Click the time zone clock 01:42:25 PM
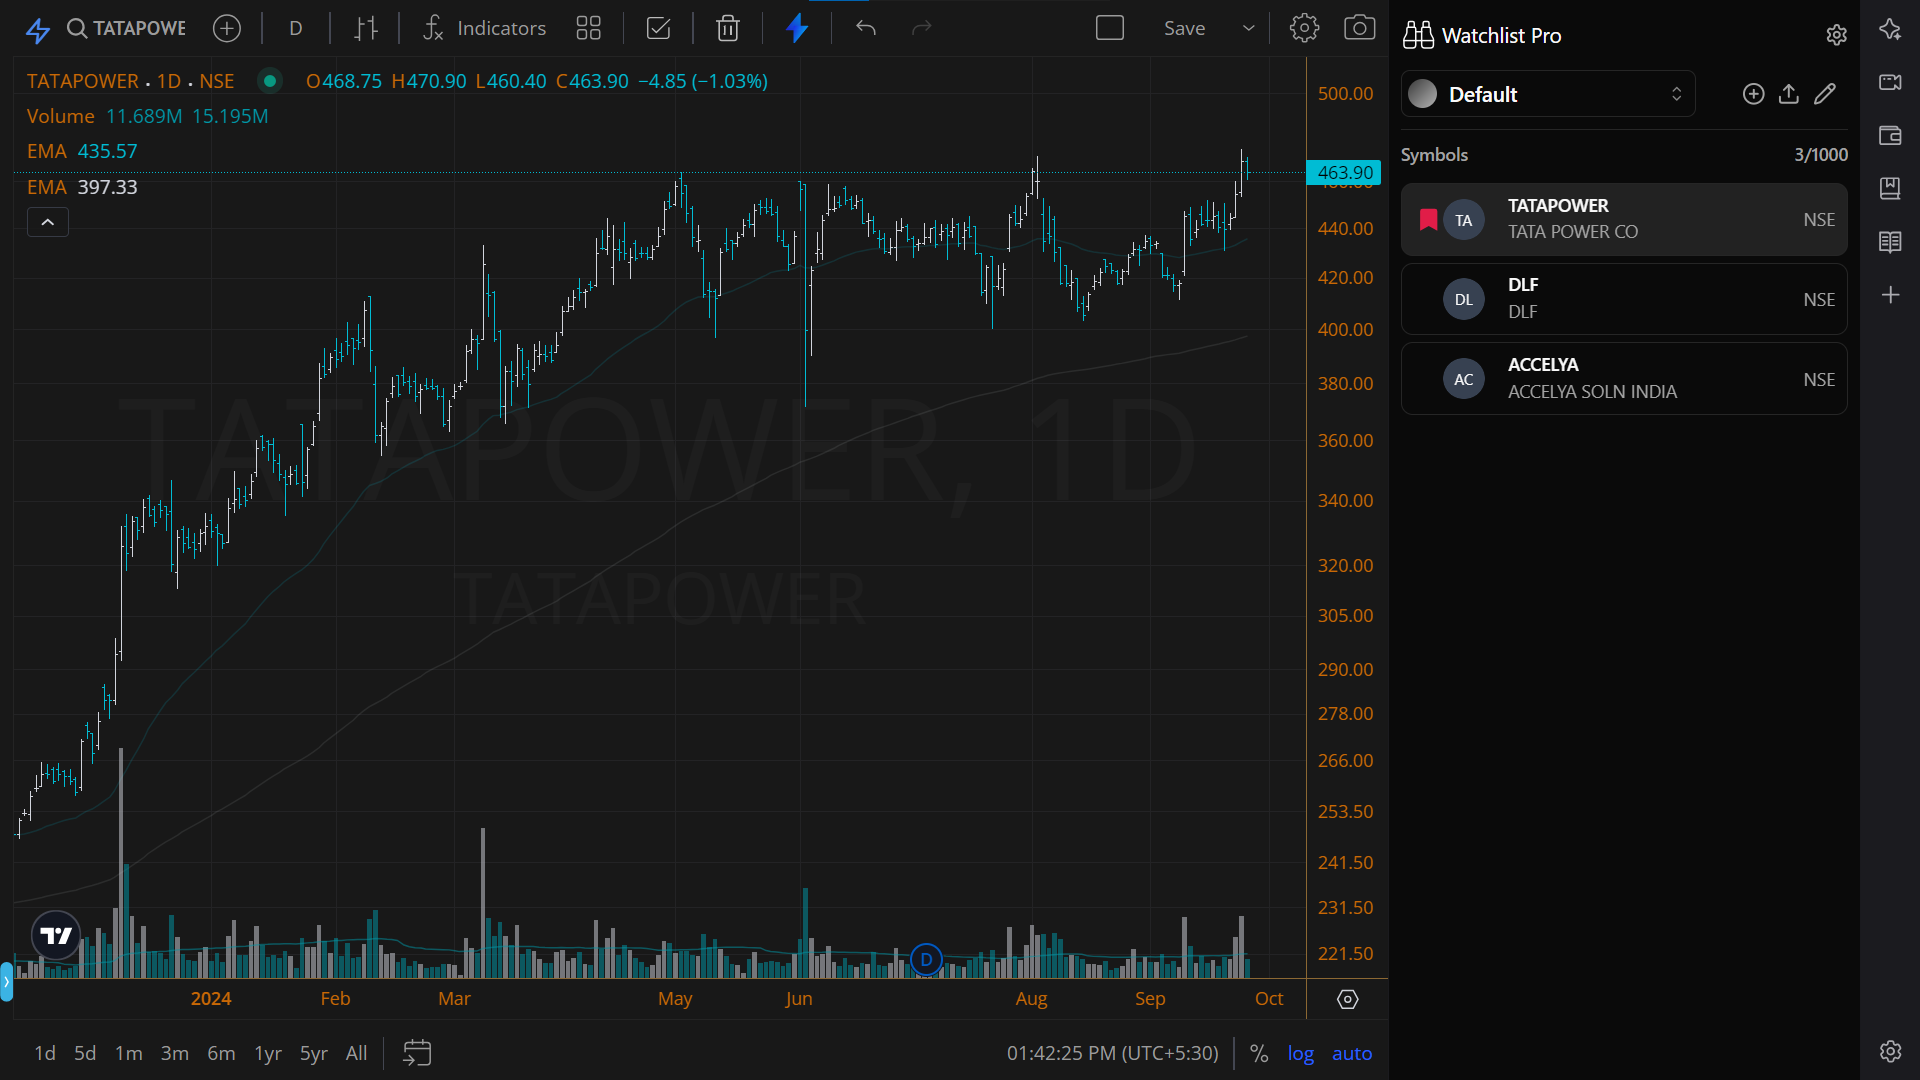 1113,1053
